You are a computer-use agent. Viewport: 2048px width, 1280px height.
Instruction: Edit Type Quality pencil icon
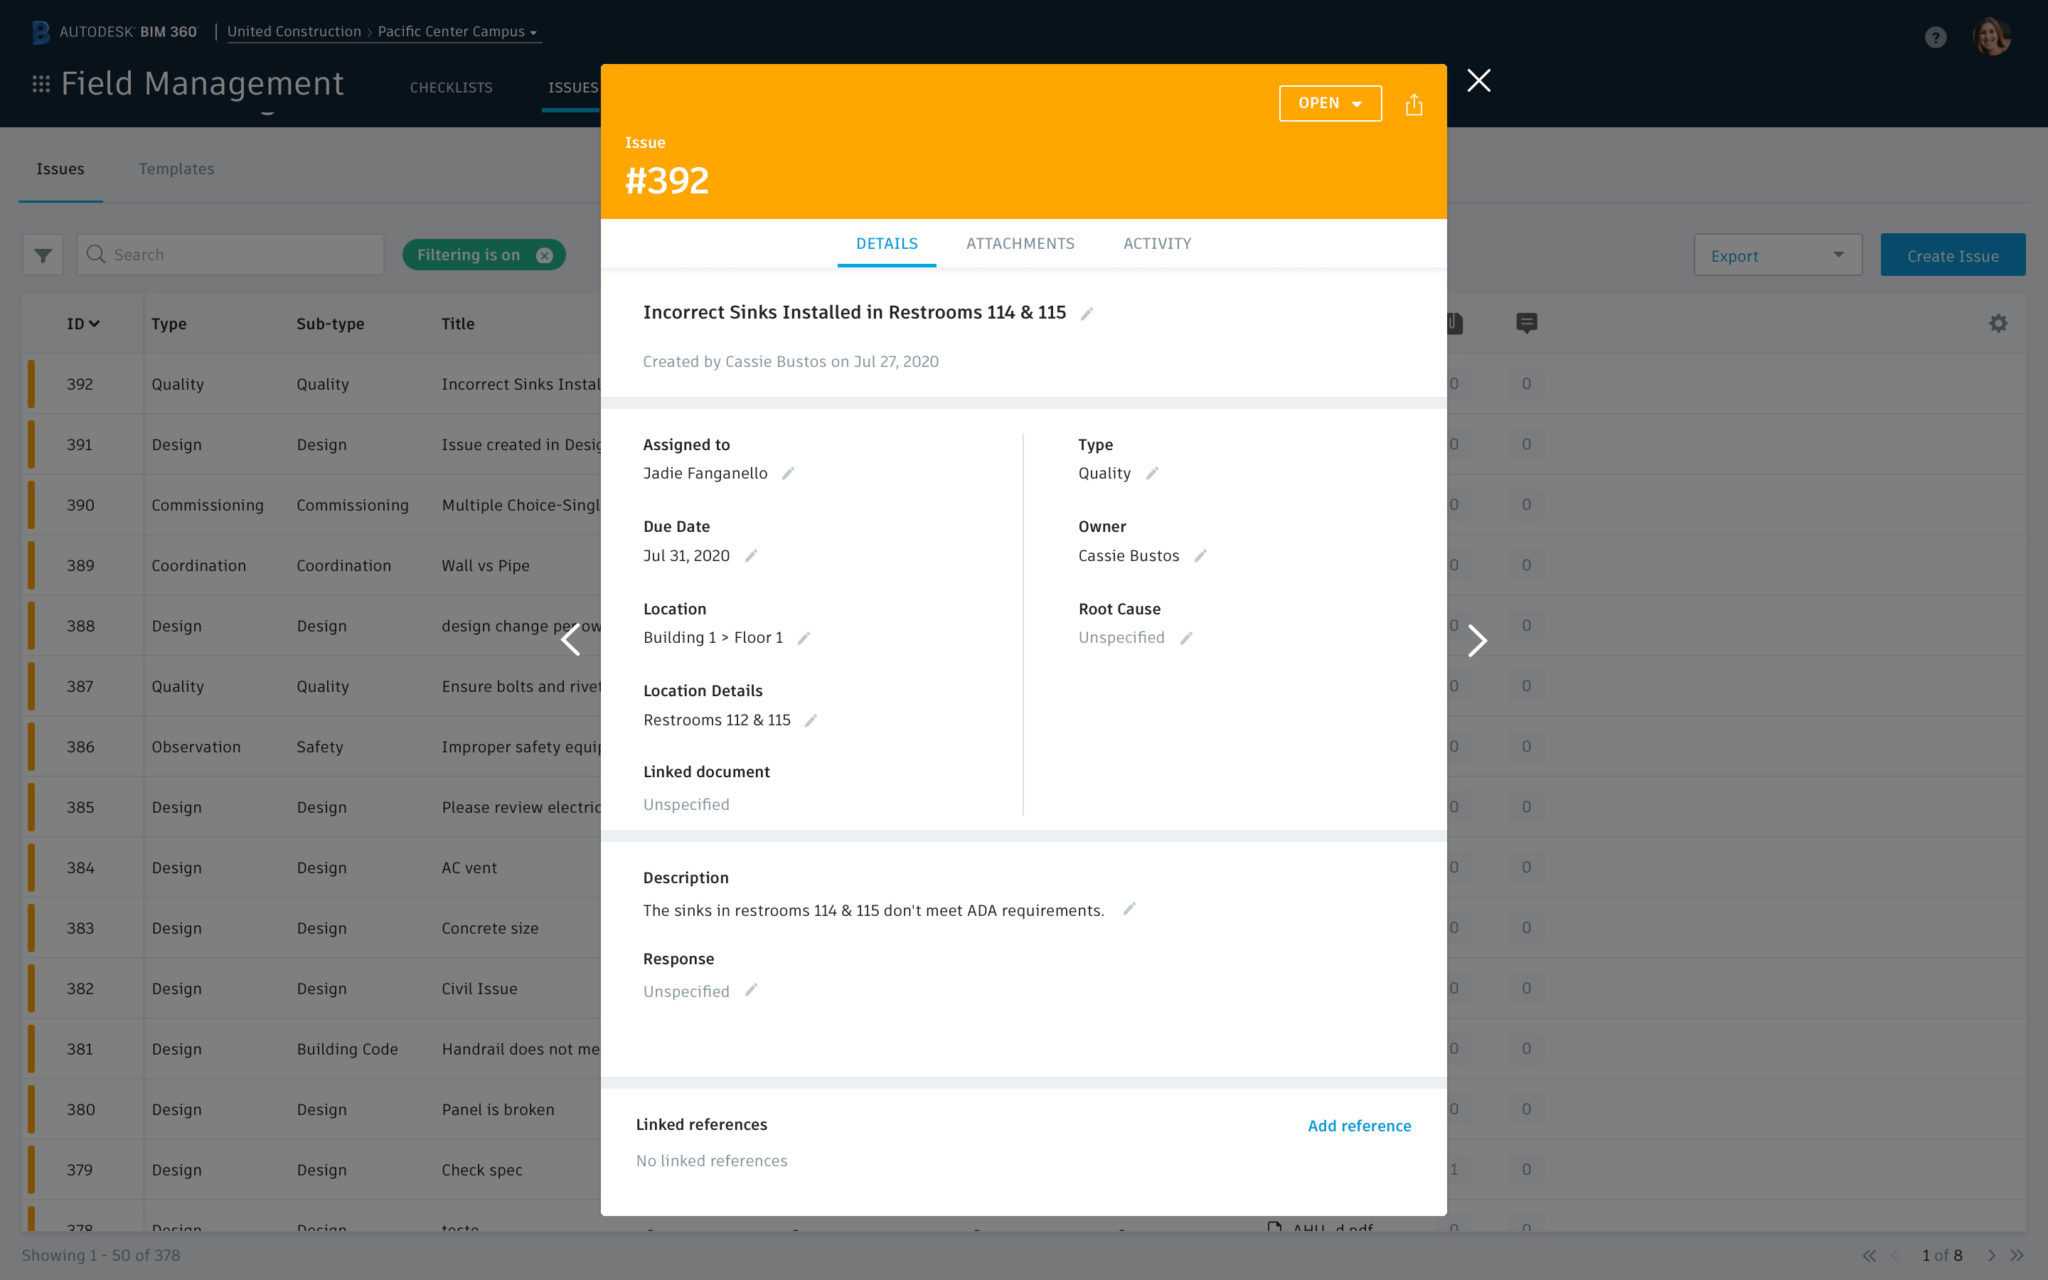point(1152,474)
